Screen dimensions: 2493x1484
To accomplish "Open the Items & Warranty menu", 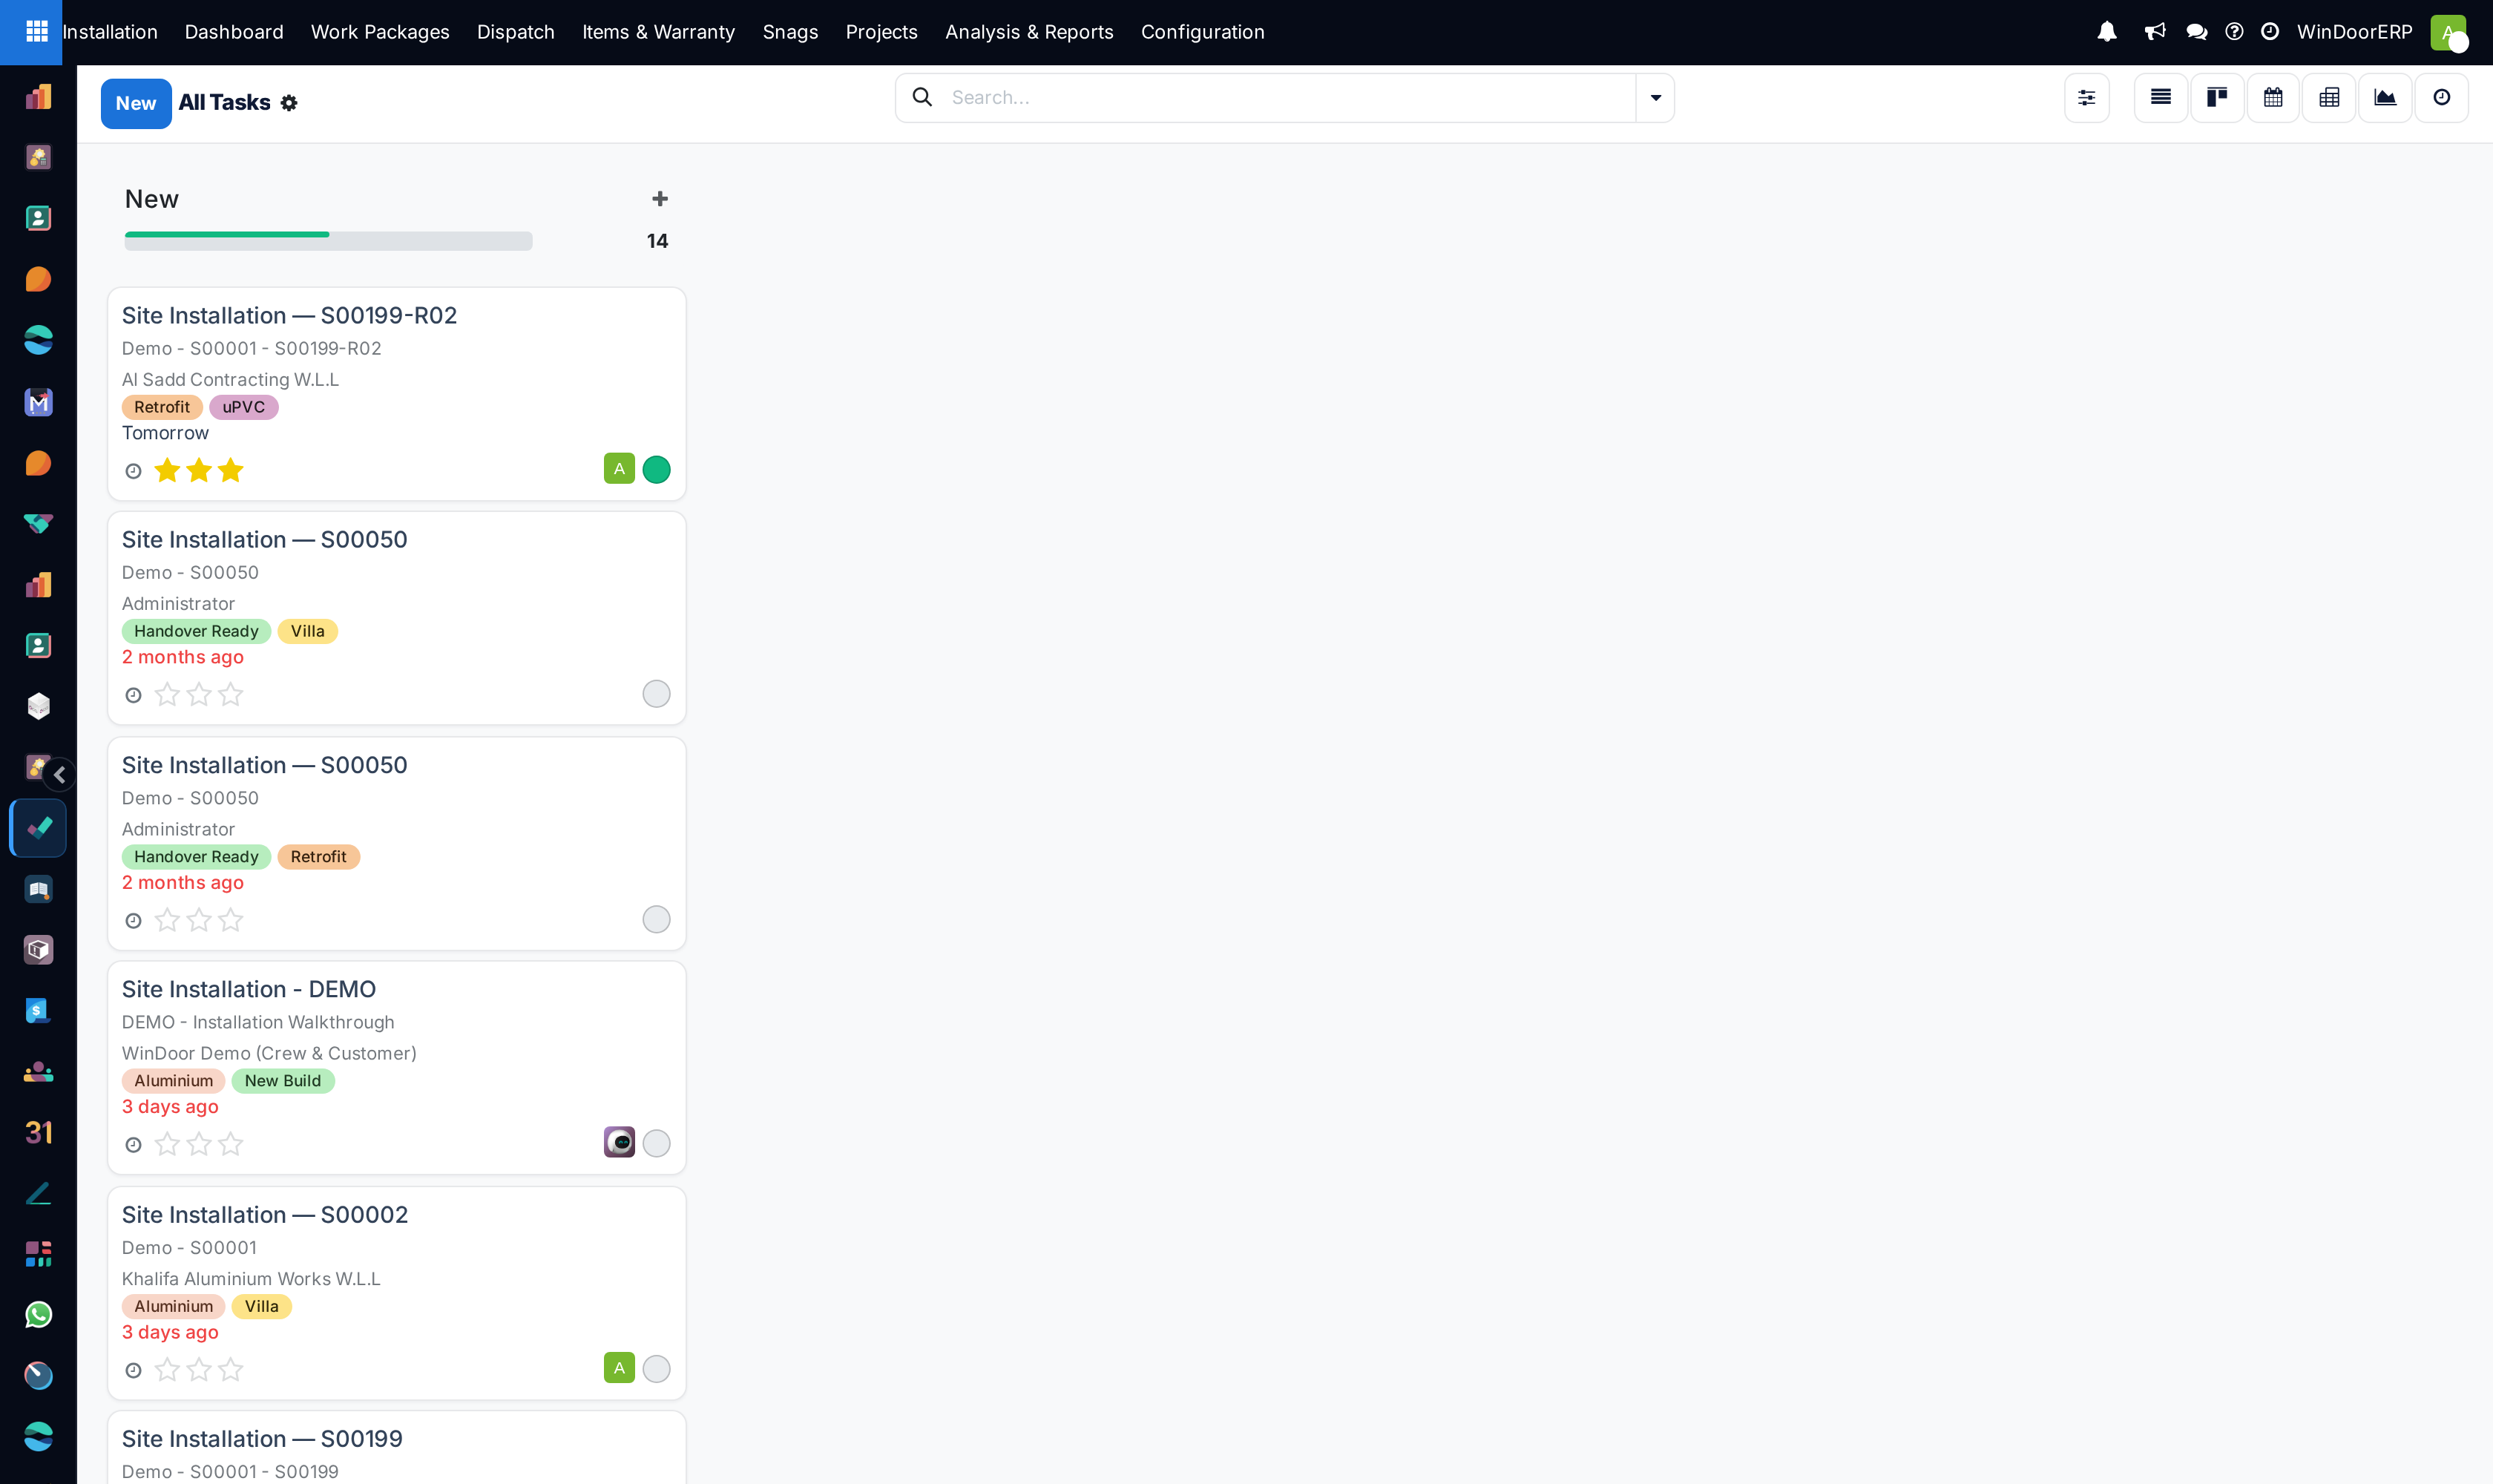I will [658, 32].
